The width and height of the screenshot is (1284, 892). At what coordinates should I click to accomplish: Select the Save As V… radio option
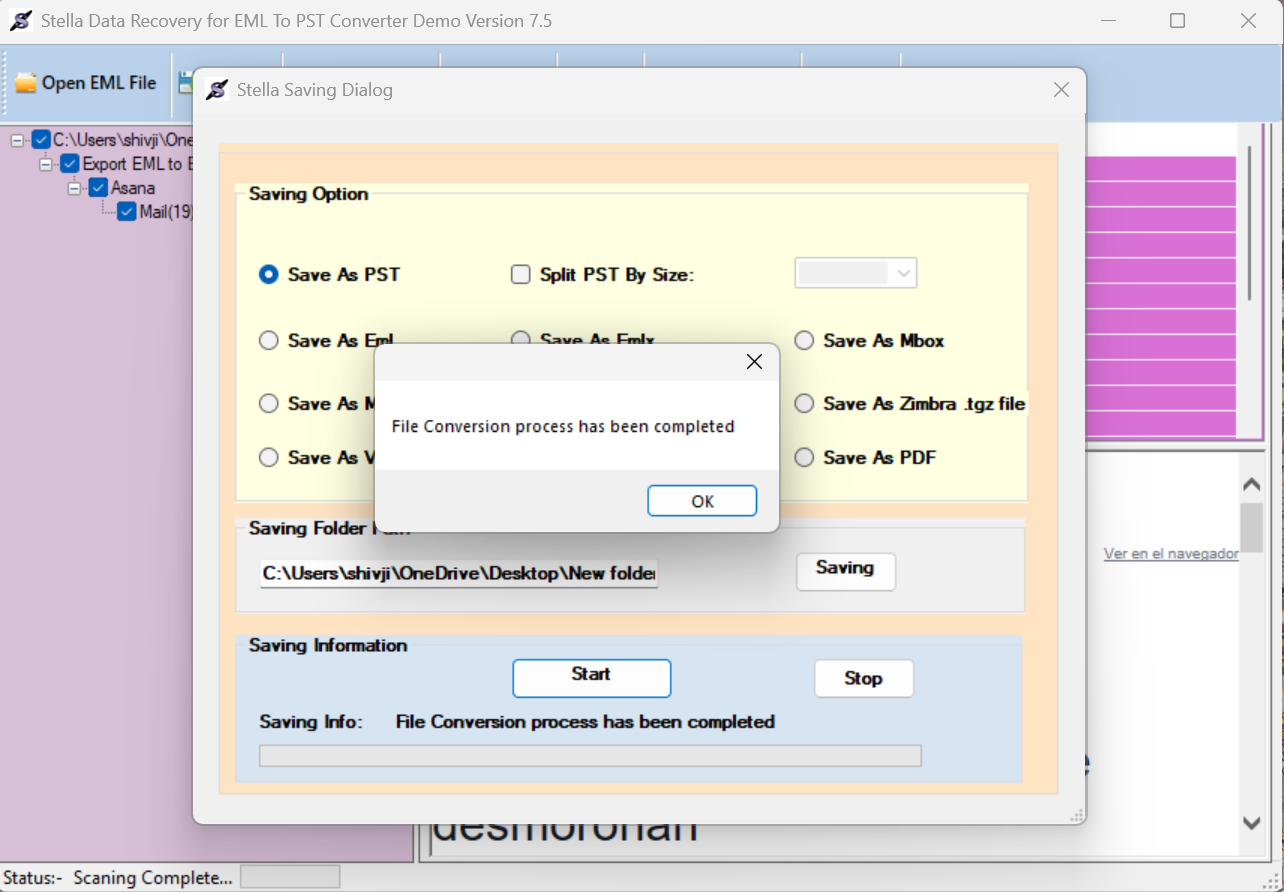click(x=268, y=457)
